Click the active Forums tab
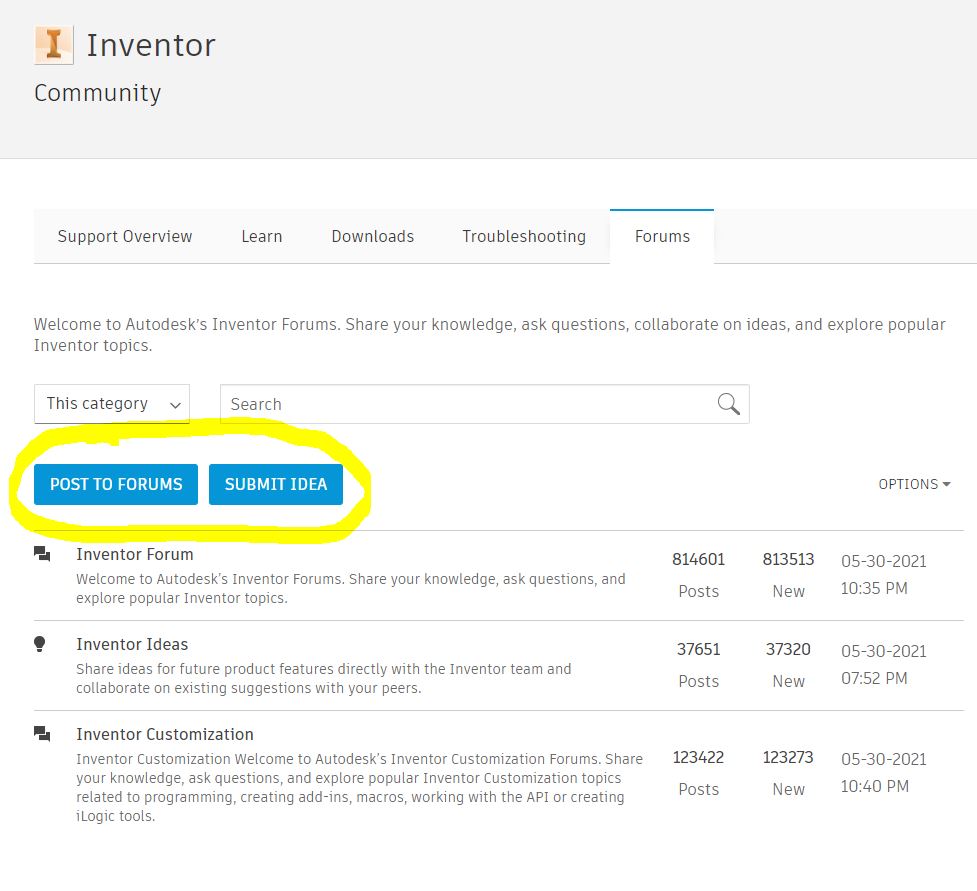This screenshot has height=891, width=977. point(662,236)
